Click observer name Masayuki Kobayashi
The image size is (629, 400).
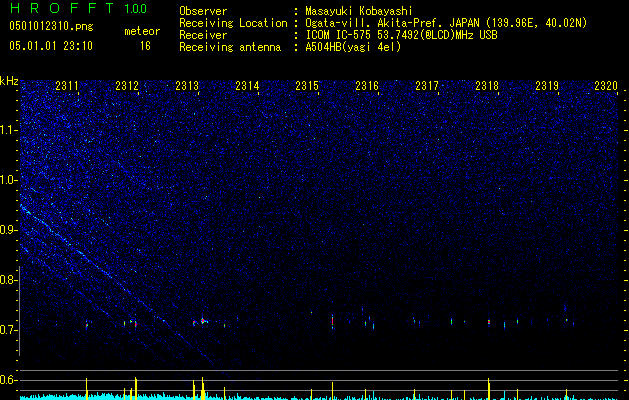[359, 11]
